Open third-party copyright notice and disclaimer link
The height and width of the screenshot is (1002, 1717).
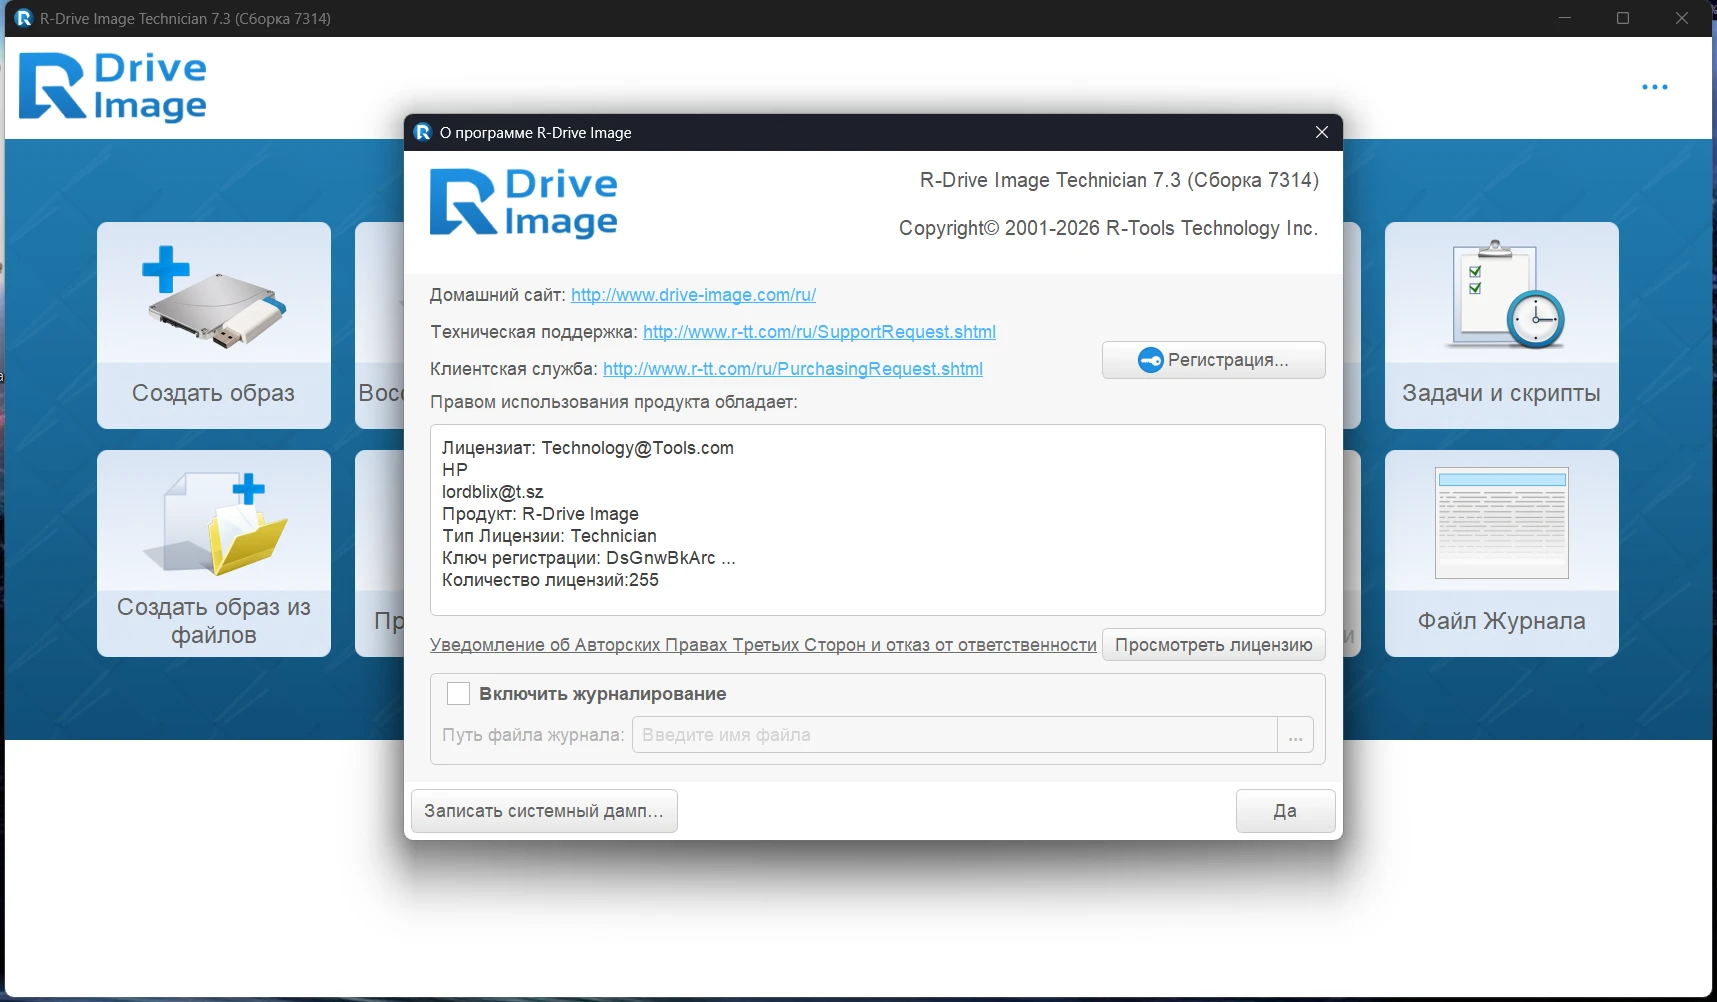(x=763, y=645)
